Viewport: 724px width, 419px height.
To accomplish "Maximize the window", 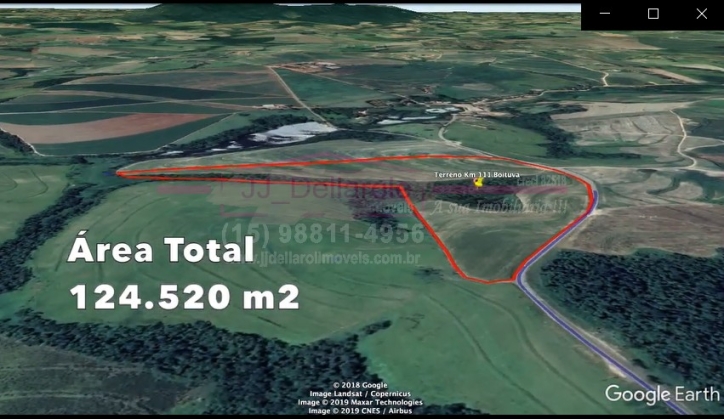I will (653, 14).
